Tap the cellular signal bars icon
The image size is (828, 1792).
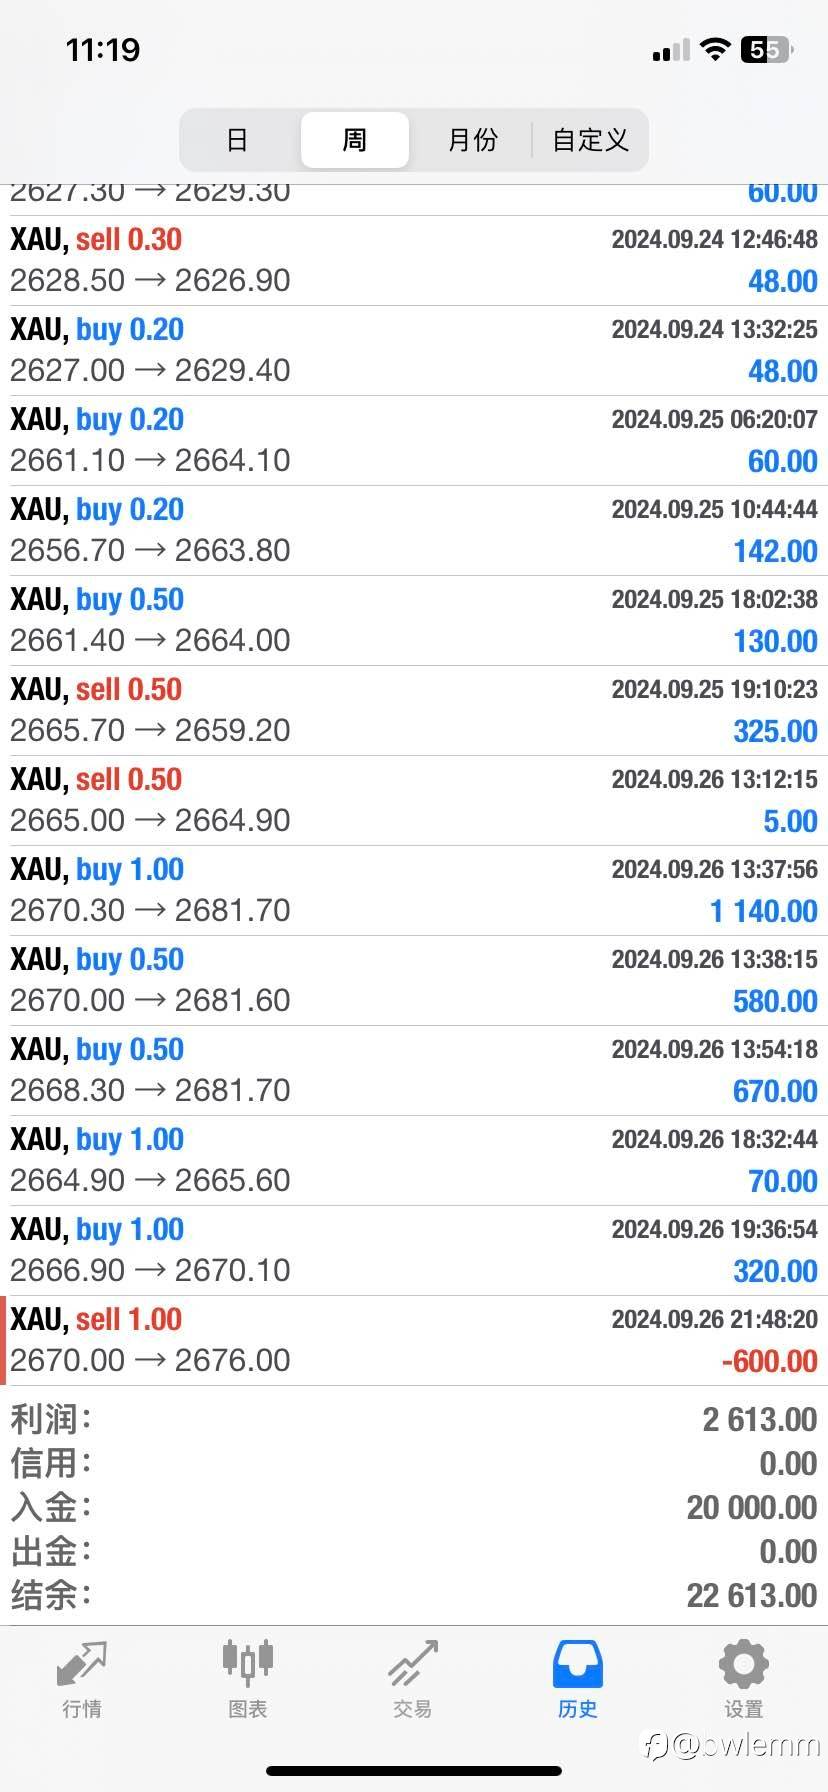click(x=670, y=50)
